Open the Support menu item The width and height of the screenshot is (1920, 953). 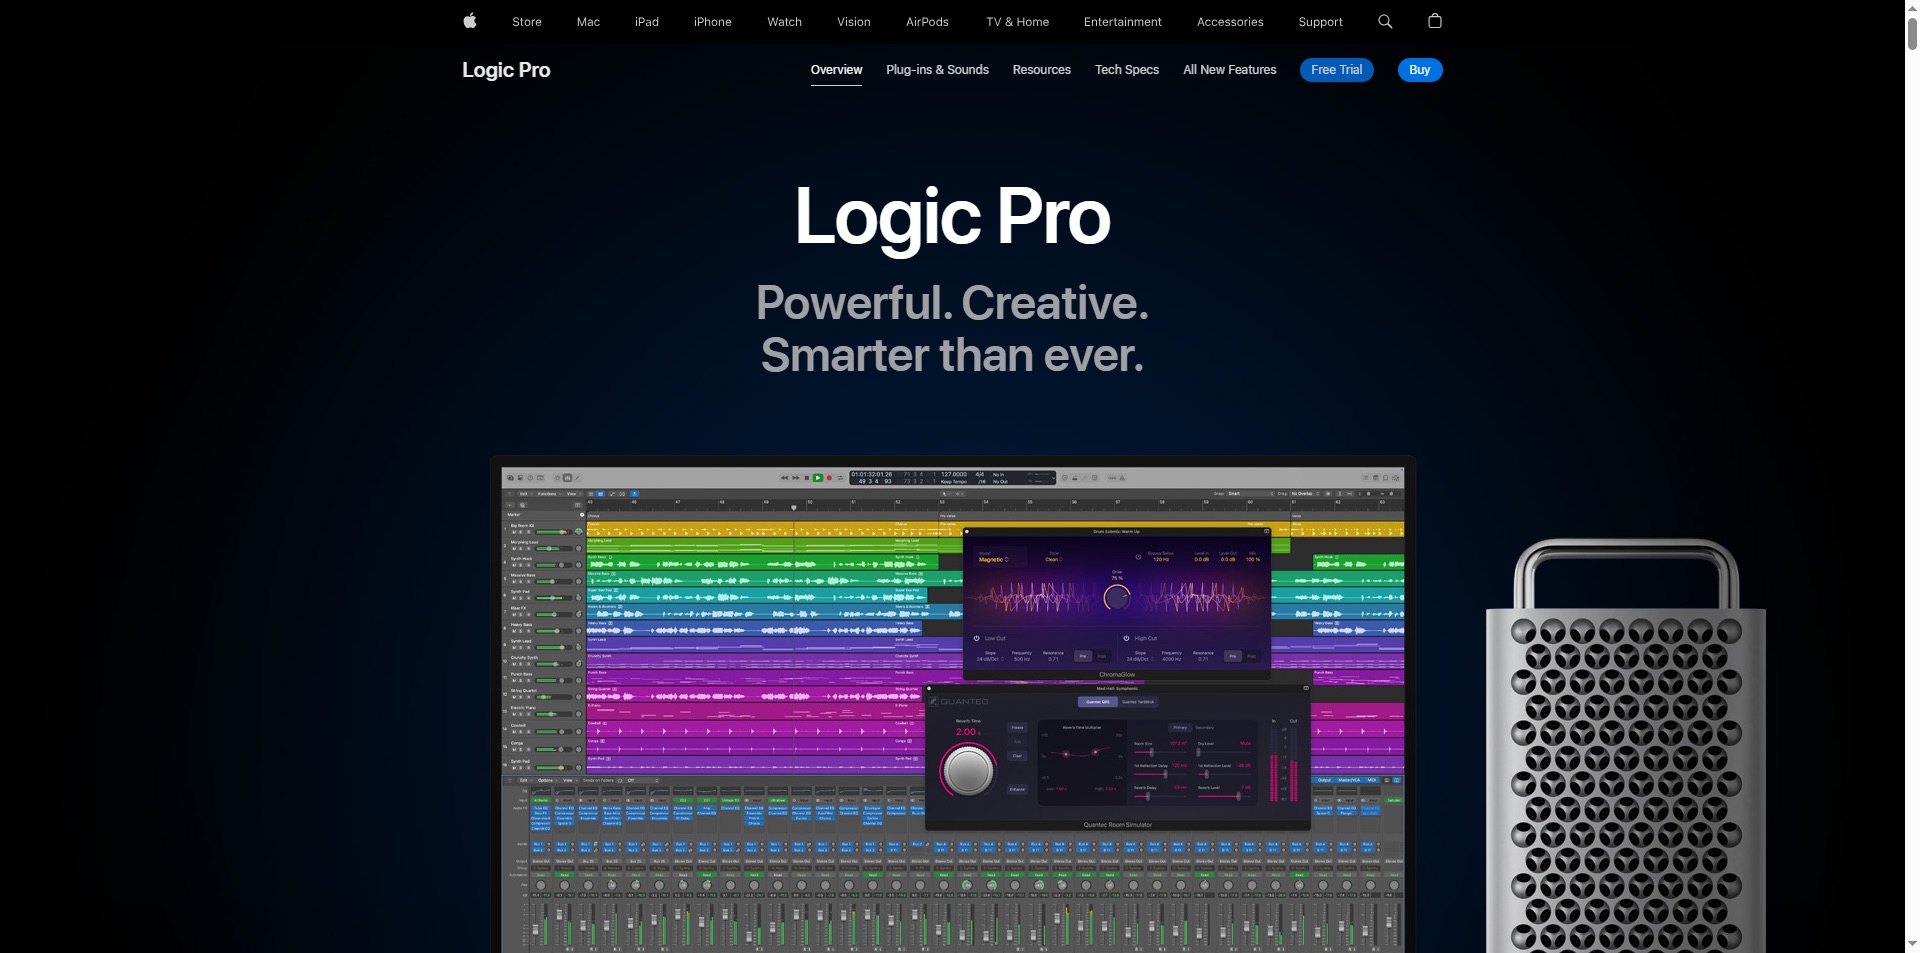point(1321,22)
